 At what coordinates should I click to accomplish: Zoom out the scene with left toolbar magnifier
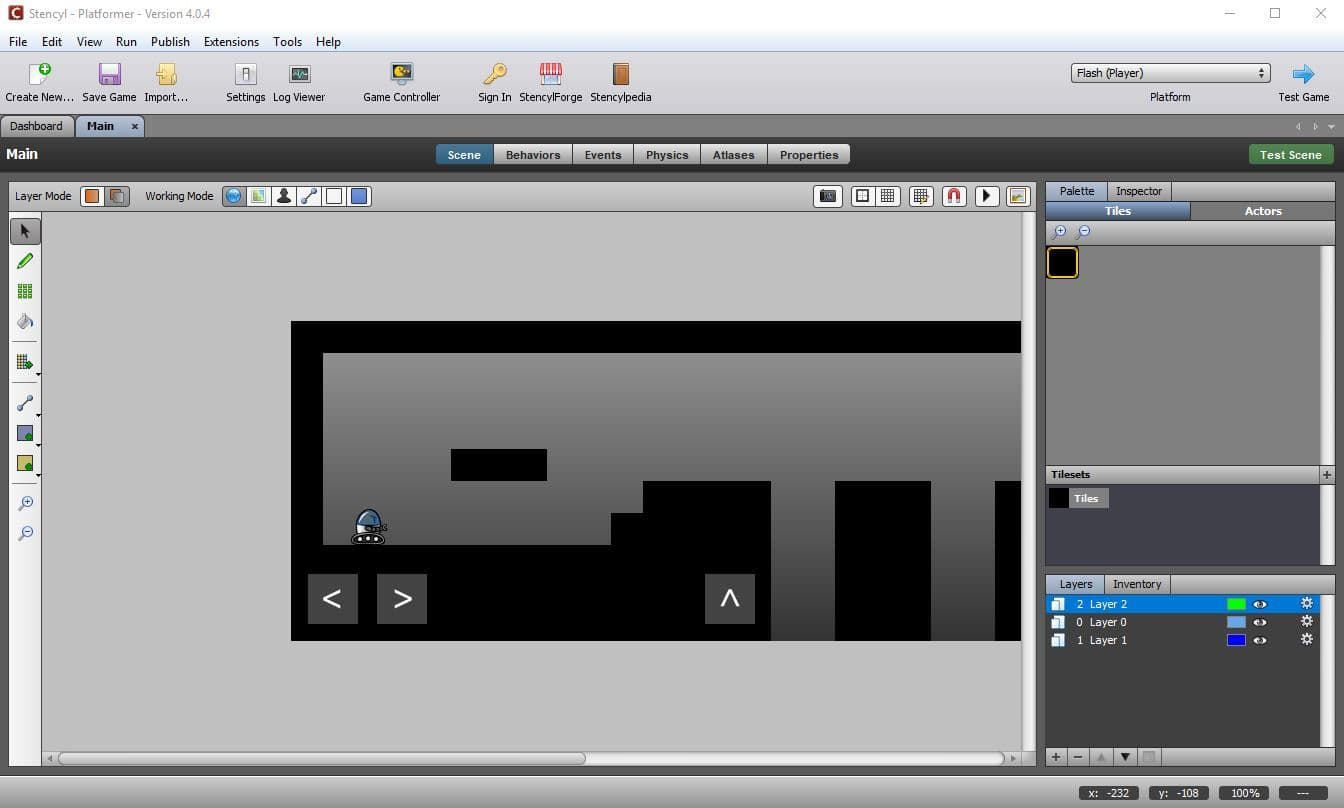(x=26, y=534)
